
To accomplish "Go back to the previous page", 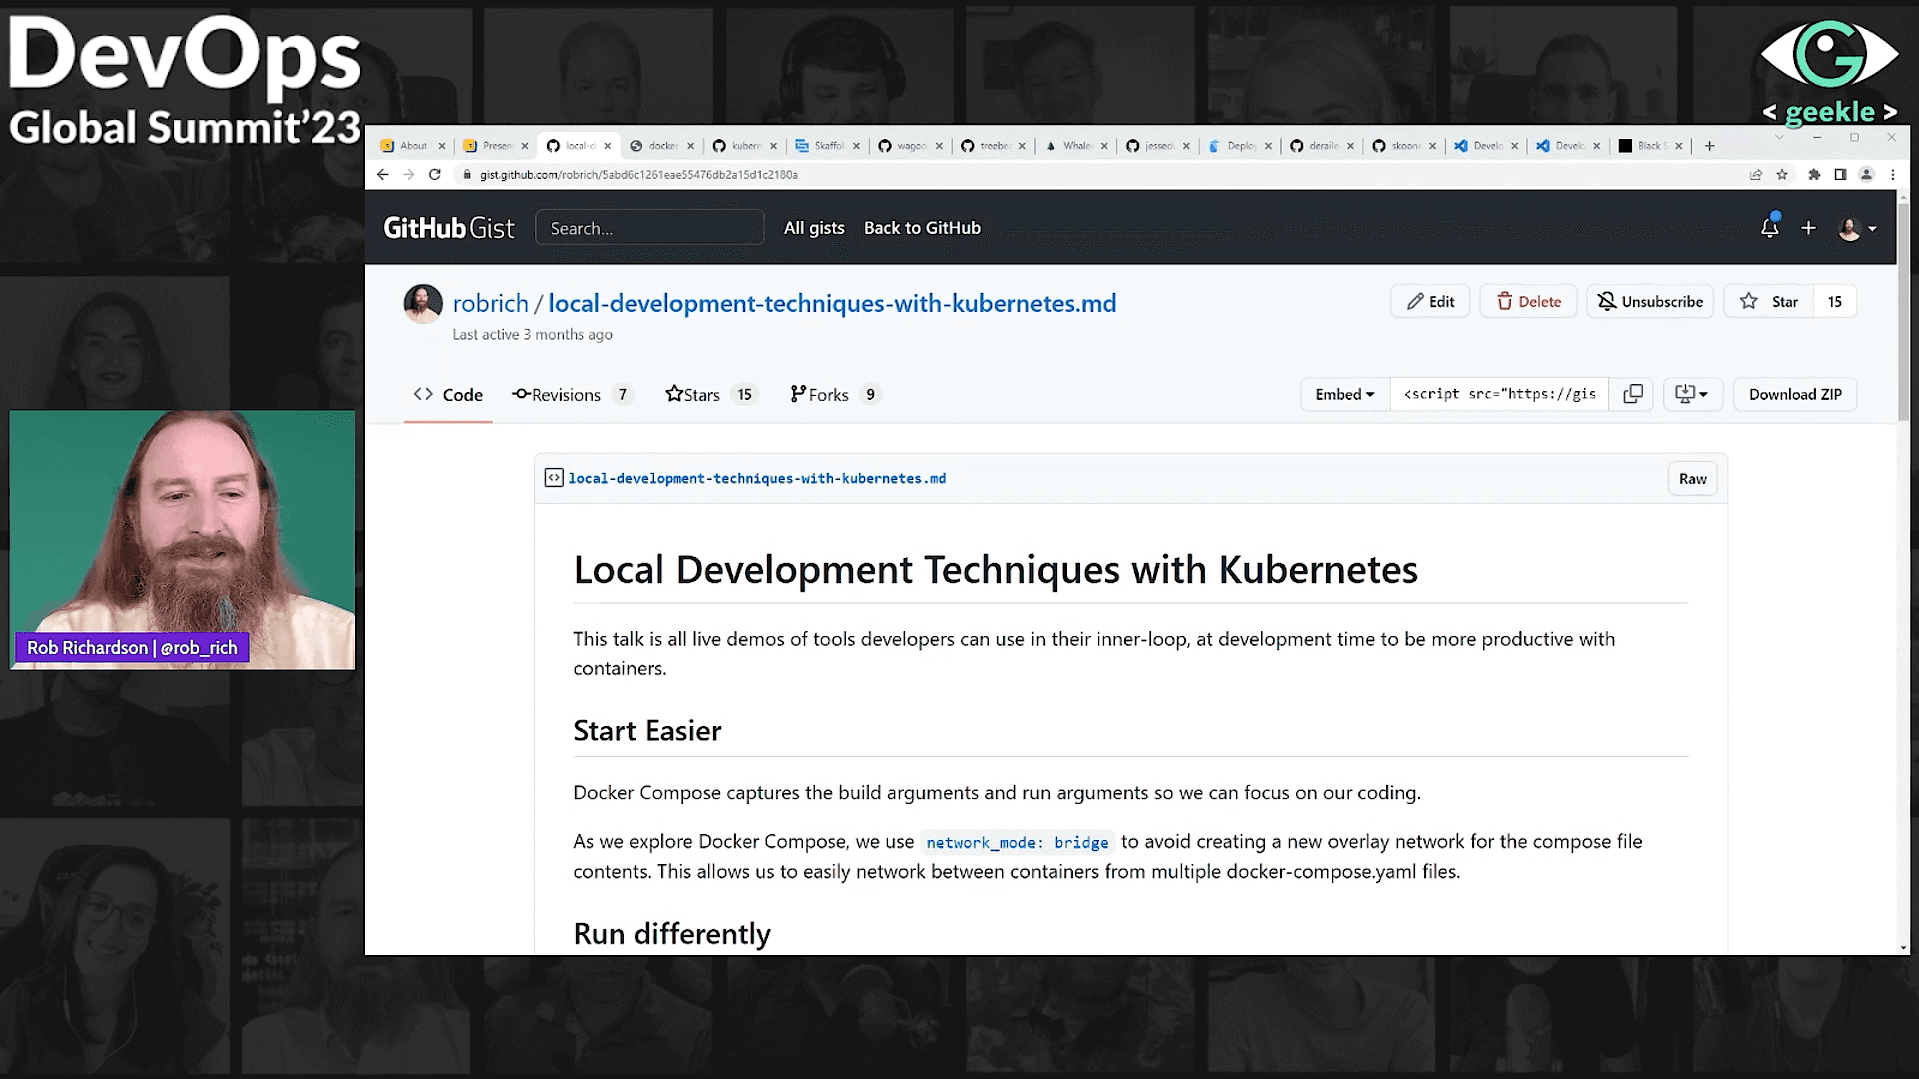I will click(382, 174).
